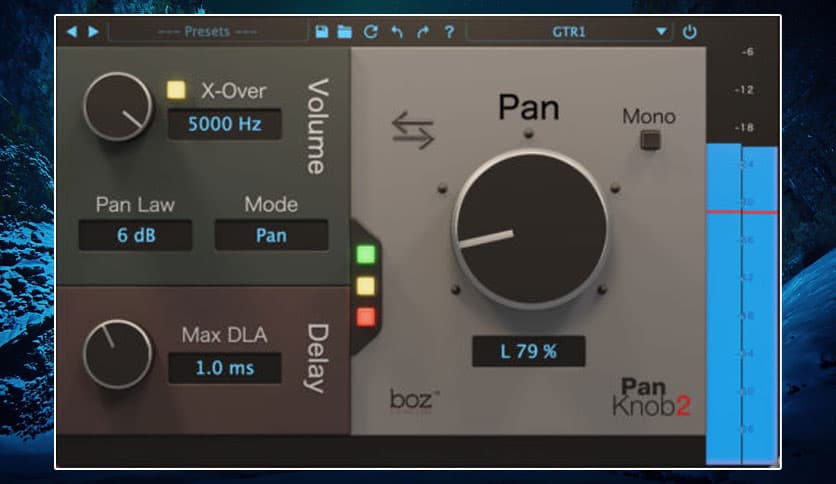Screen dimensions: 836x484
Task: Click the GTR1 dropdown arrow
Action: coord(661,32)
